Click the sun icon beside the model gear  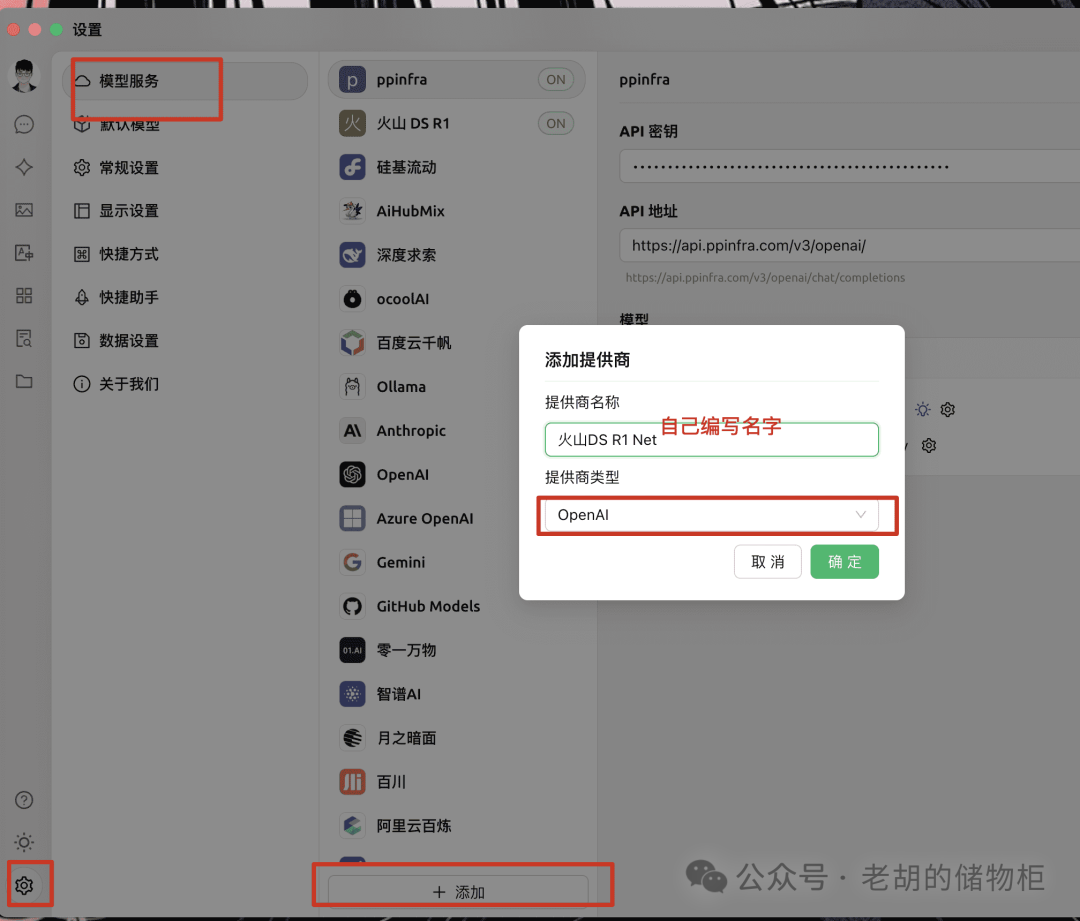pyautogui.click(x=922, y=410)
